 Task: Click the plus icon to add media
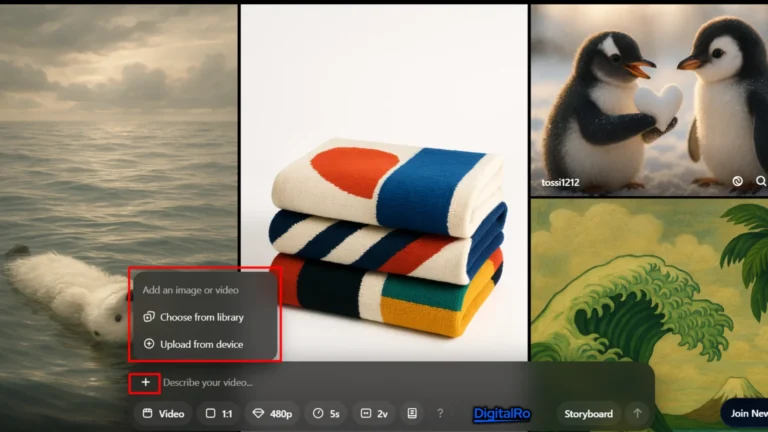(x=145, y=382)
